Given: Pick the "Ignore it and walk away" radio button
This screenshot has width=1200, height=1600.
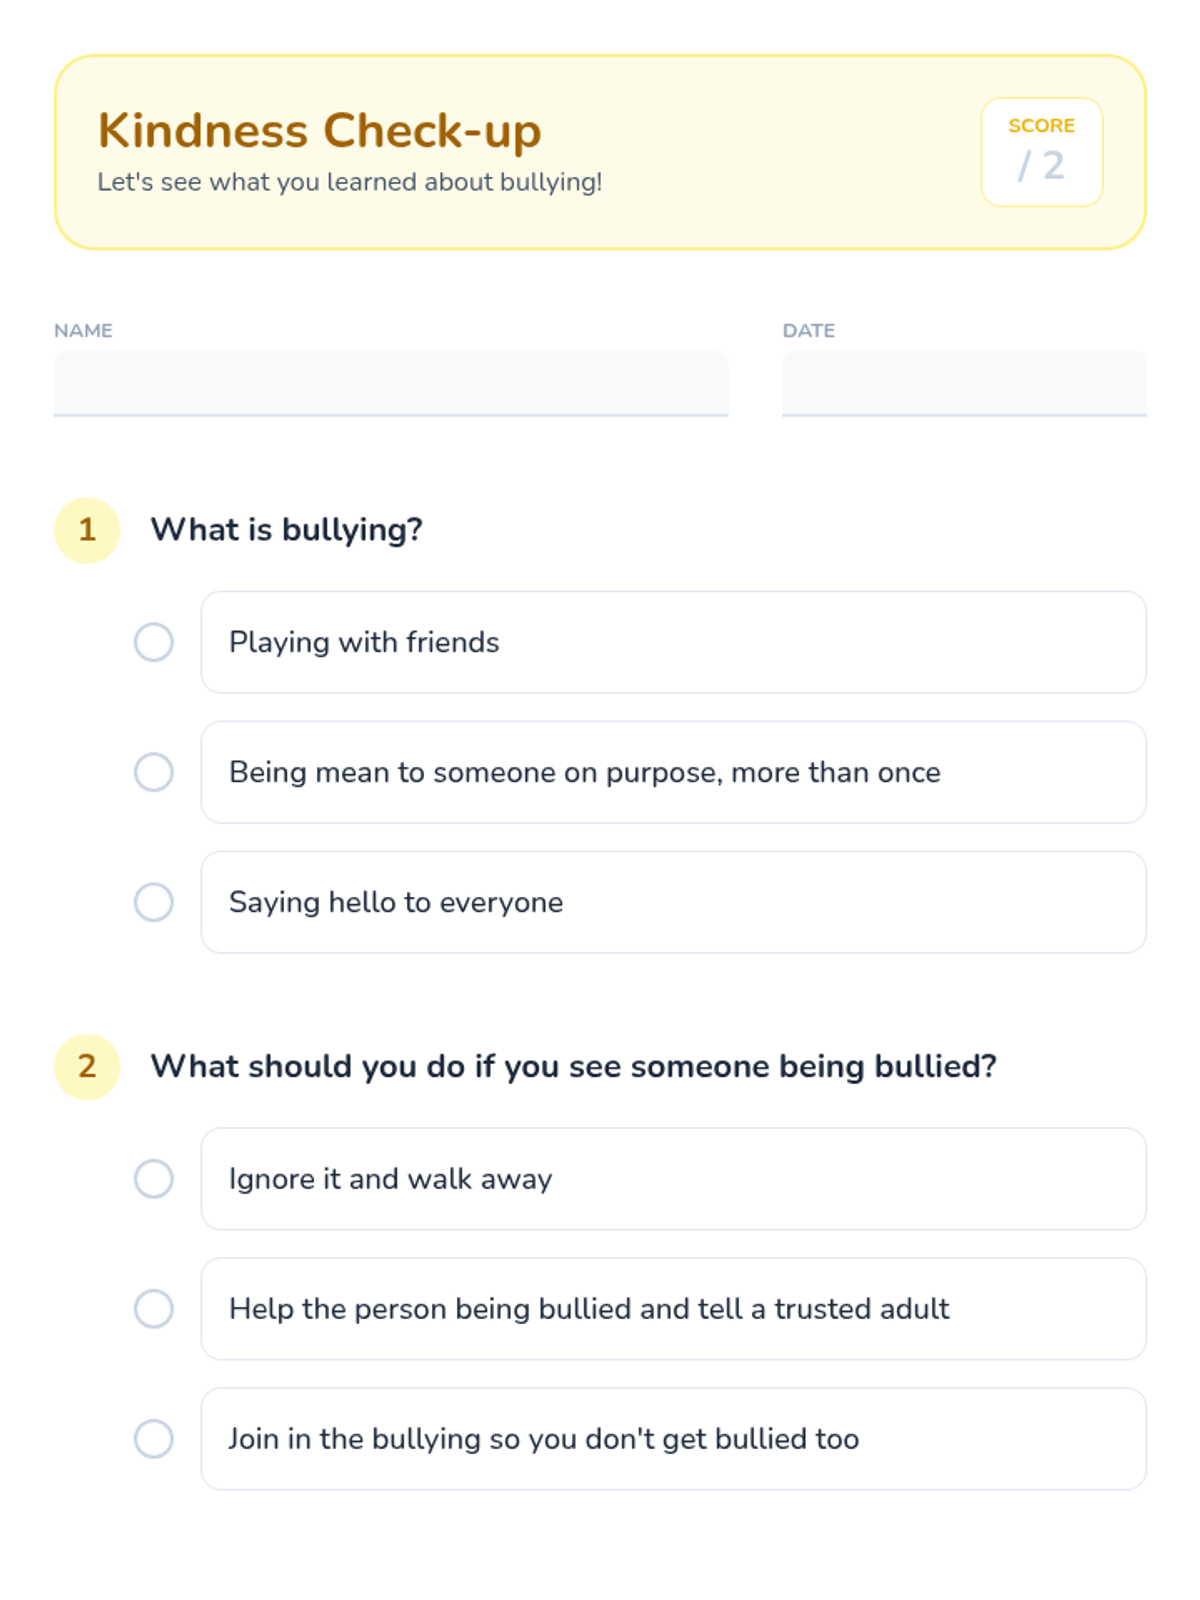Looking at the screenshot, I should click(x=154, y=1179).
